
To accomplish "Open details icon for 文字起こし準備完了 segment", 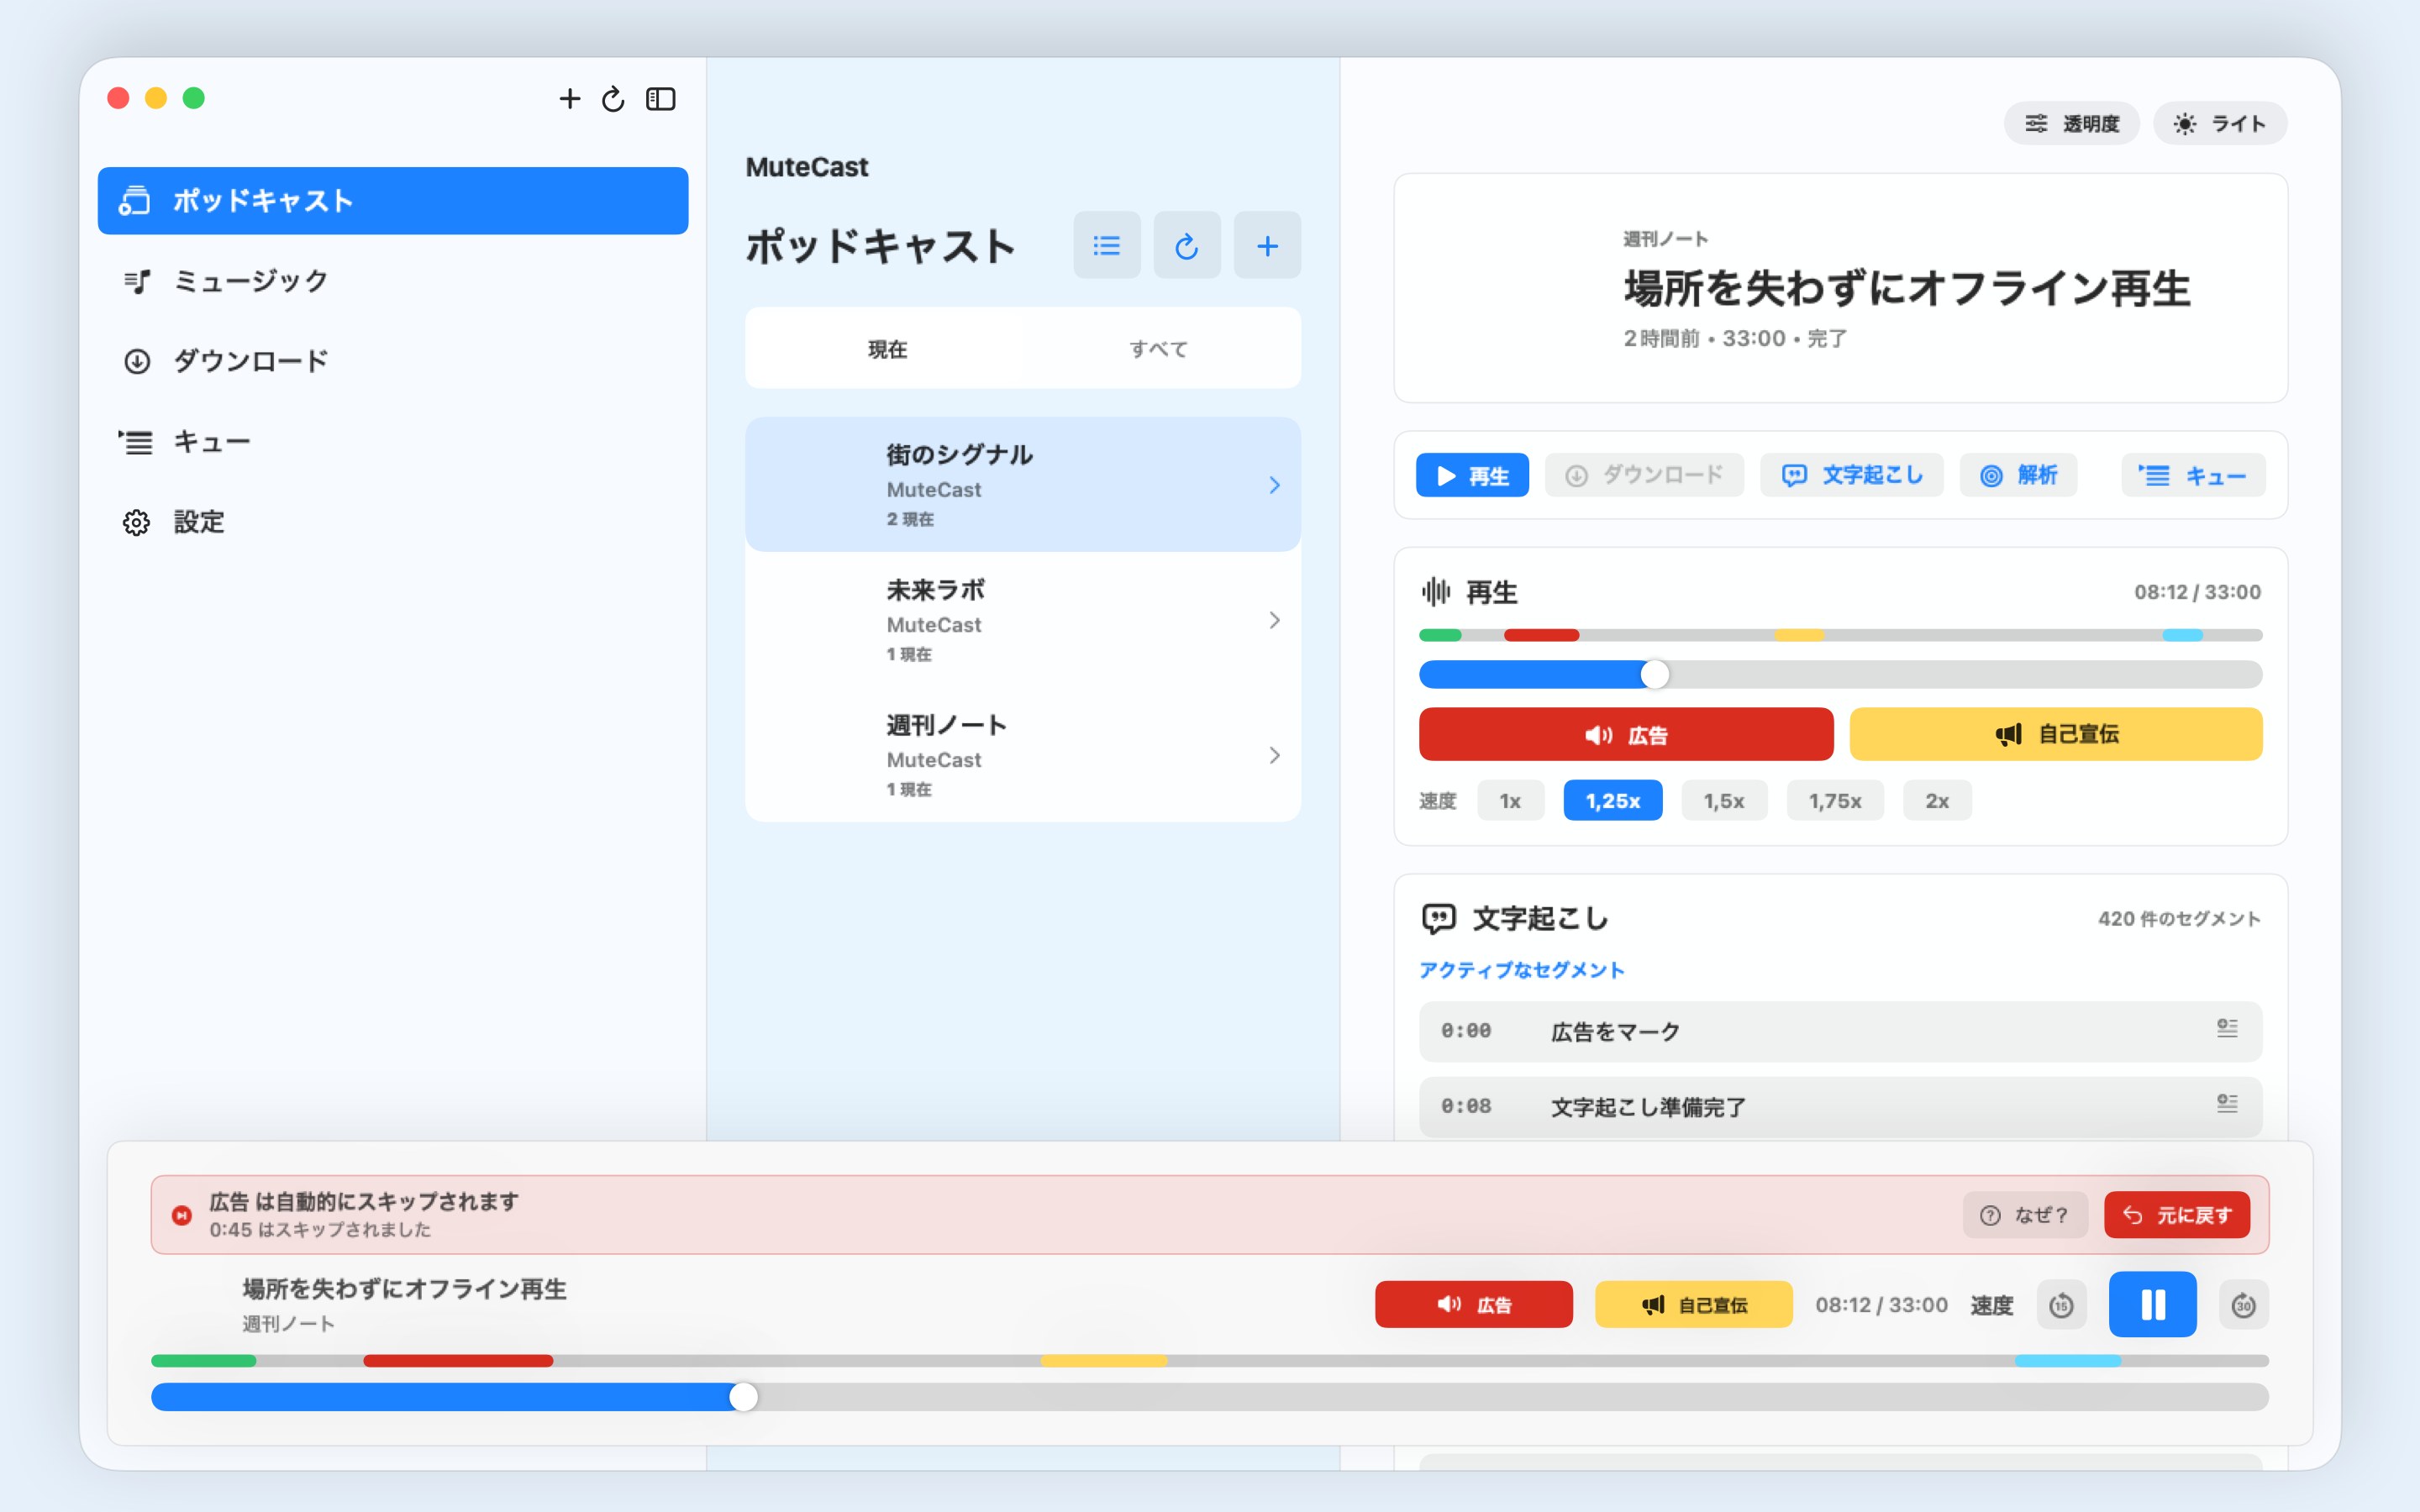I will [x=2227, y=1103].
